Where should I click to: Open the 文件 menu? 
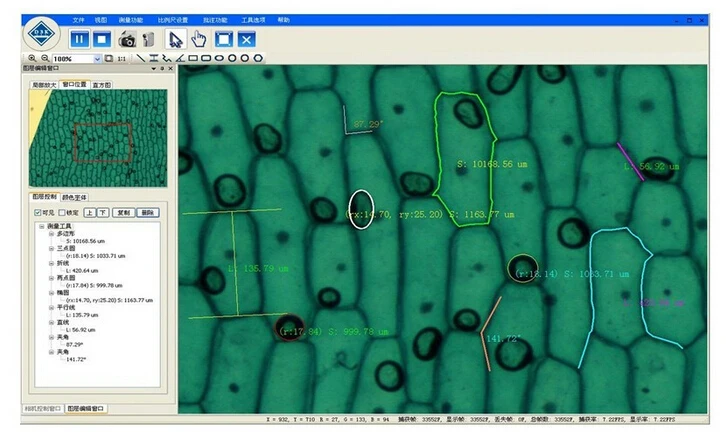coord(78,20)
